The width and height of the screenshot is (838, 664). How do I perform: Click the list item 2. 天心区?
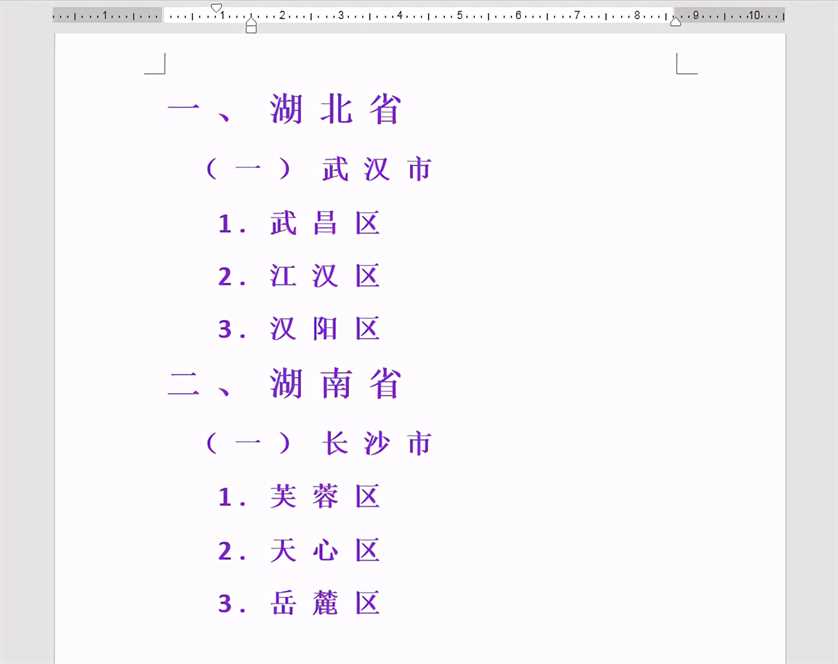click(299, 550)
